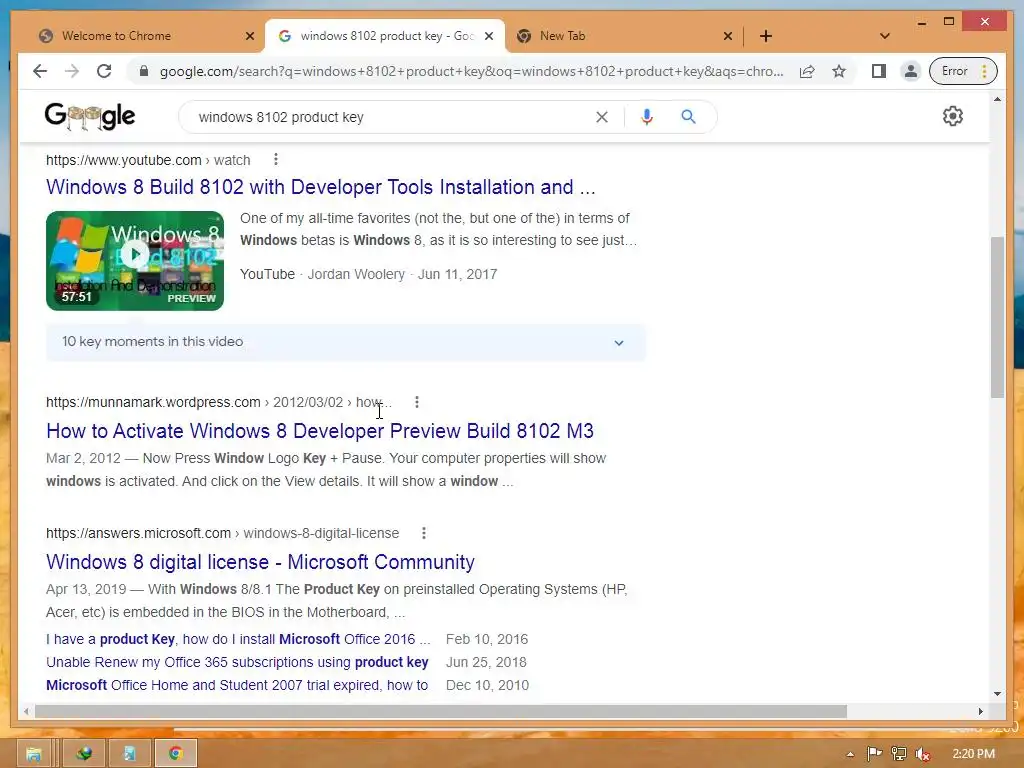The image size is (1024, 768).
Task: Show hidden system tray icons
Action: pos(850,754)
